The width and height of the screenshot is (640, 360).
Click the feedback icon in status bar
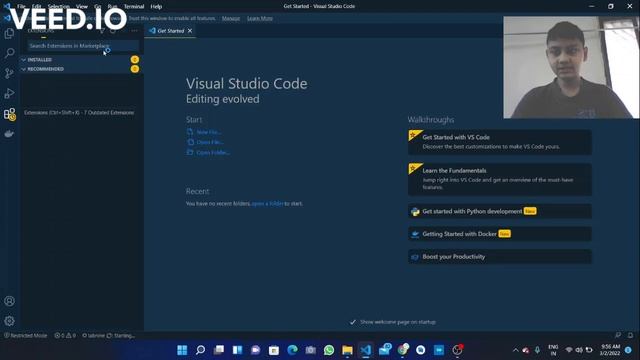click(618, 335)
